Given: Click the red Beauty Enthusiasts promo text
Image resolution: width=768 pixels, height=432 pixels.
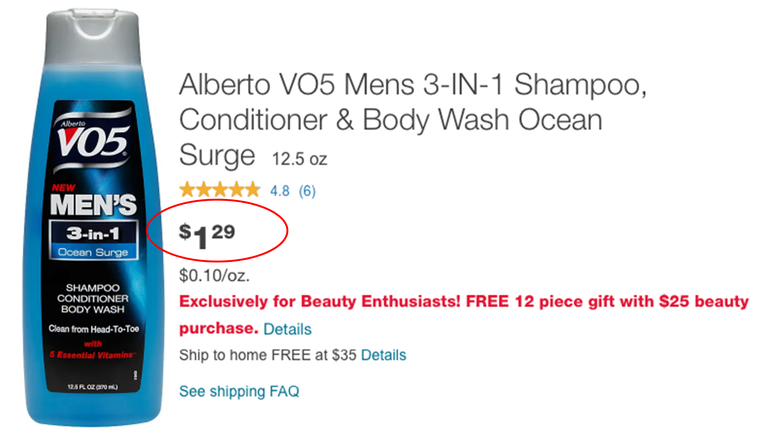Looking at the screenshot, I should pyautogui.click(x=463, y=314).
